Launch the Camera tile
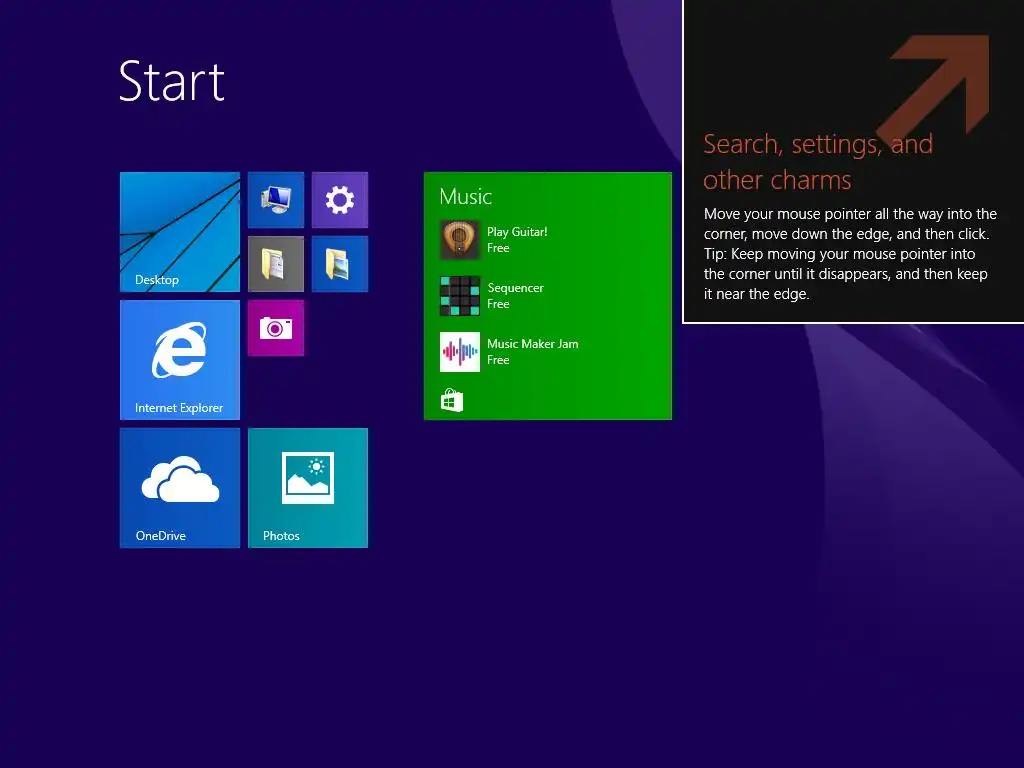This screenshot has width=1024, height=768. (276, 328)
